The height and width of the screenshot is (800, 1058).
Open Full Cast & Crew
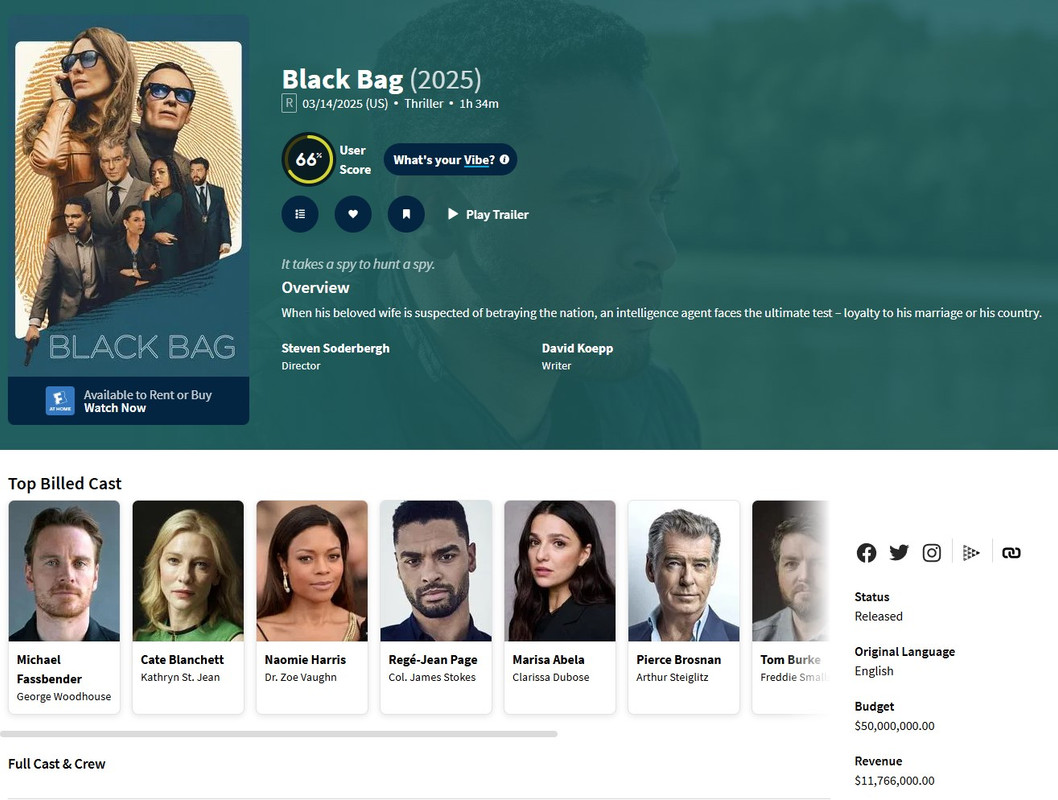(57, 764)
